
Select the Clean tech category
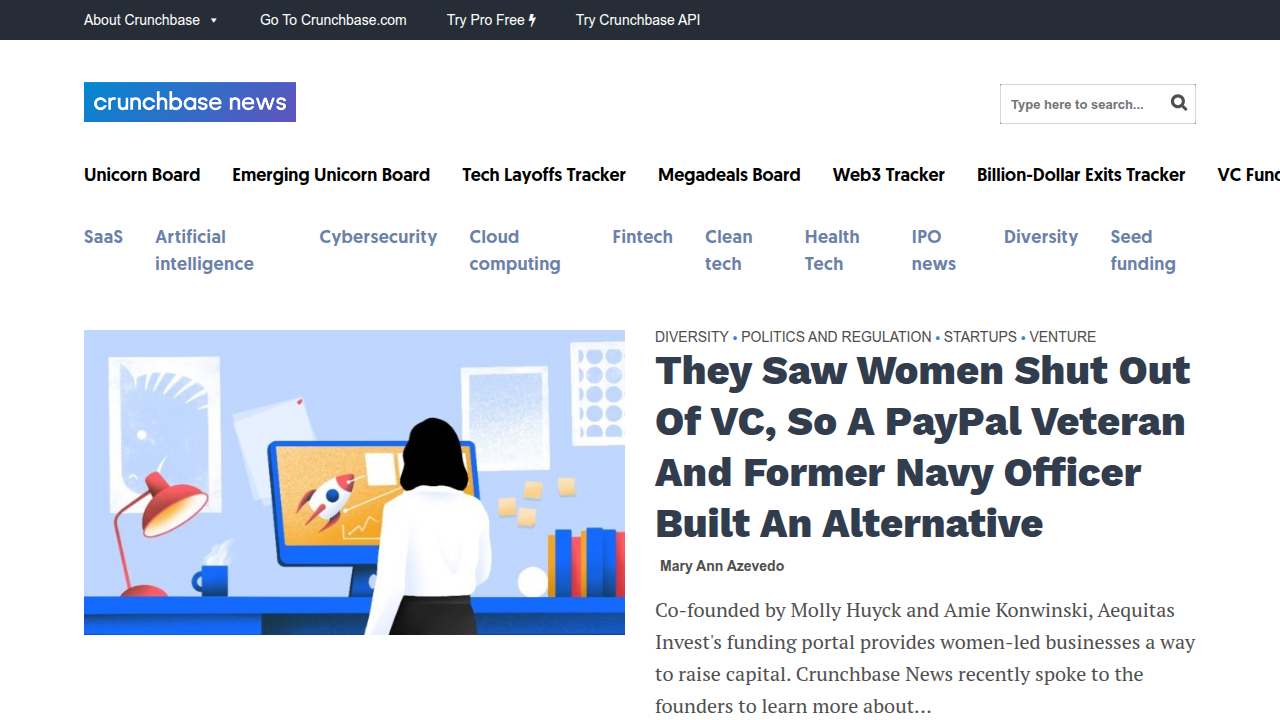729,250
